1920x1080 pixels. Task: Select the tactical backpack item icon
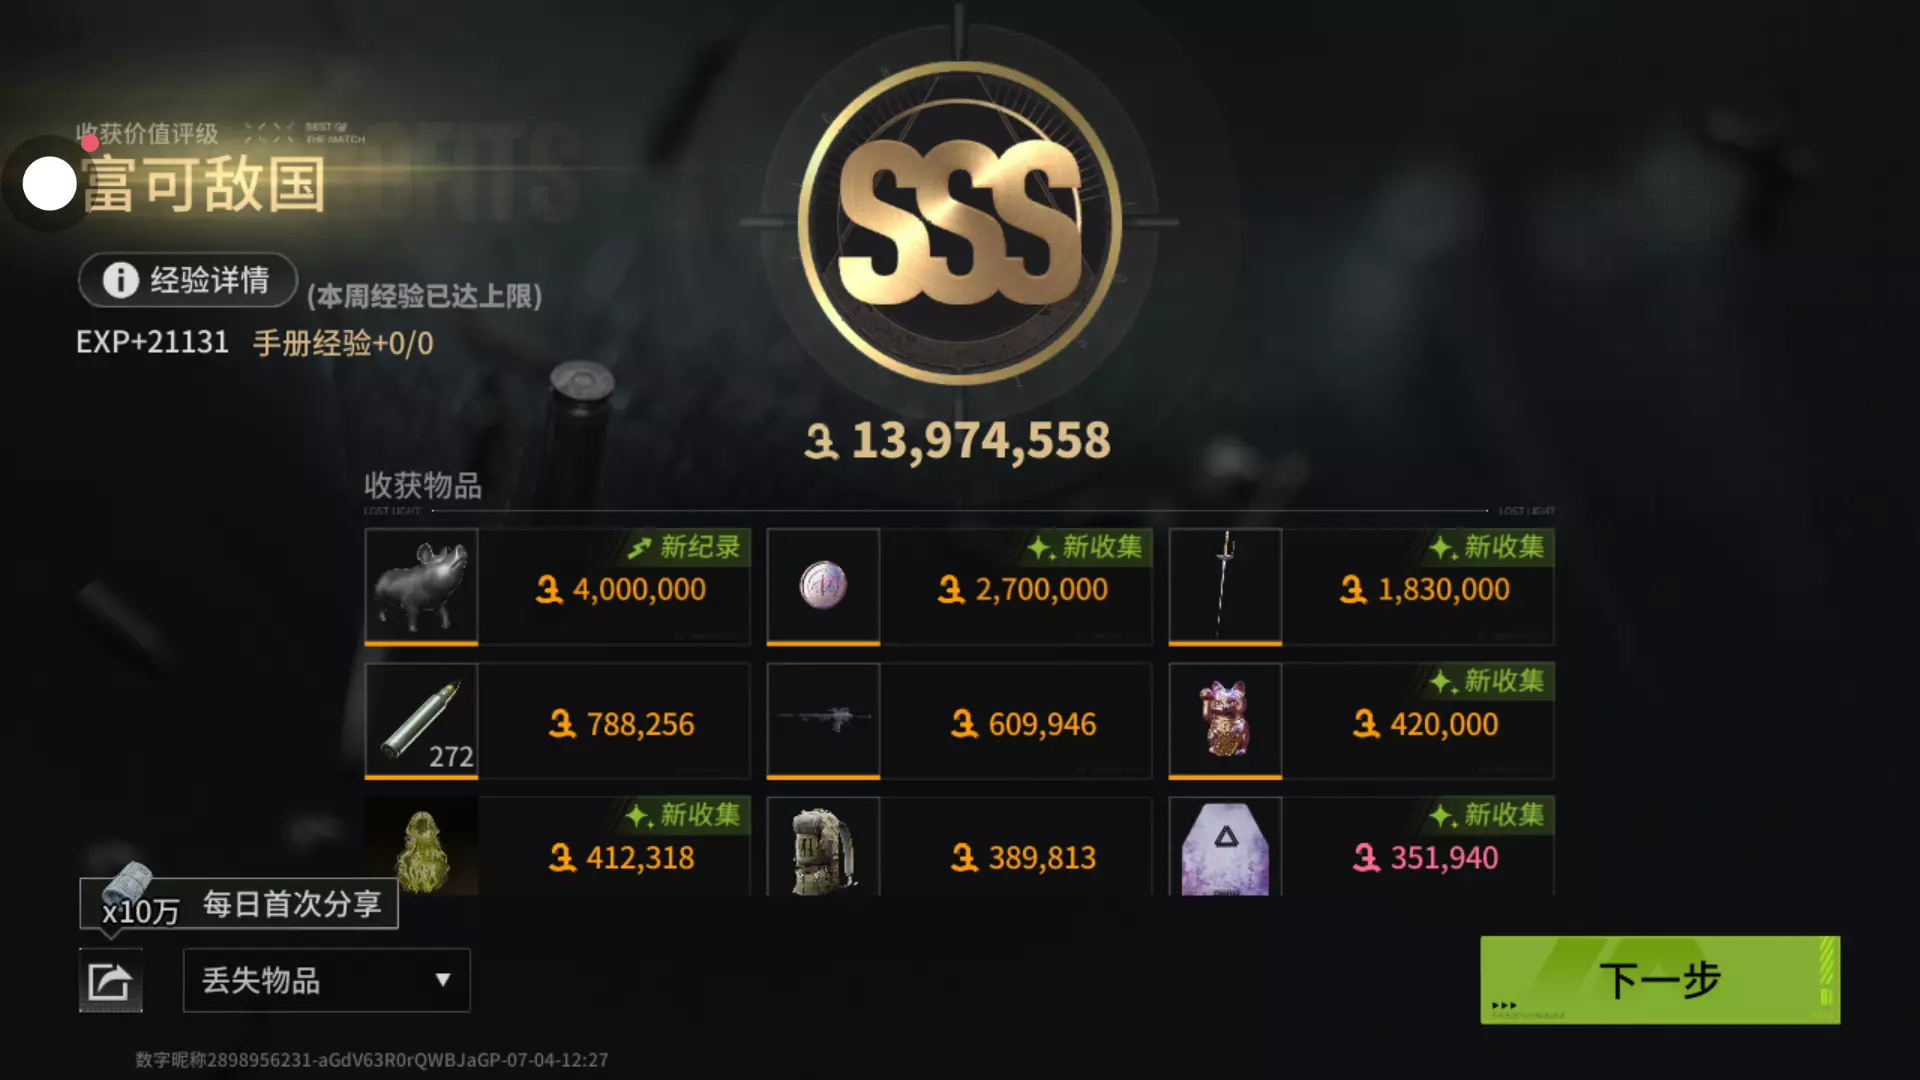pos(823,847)
